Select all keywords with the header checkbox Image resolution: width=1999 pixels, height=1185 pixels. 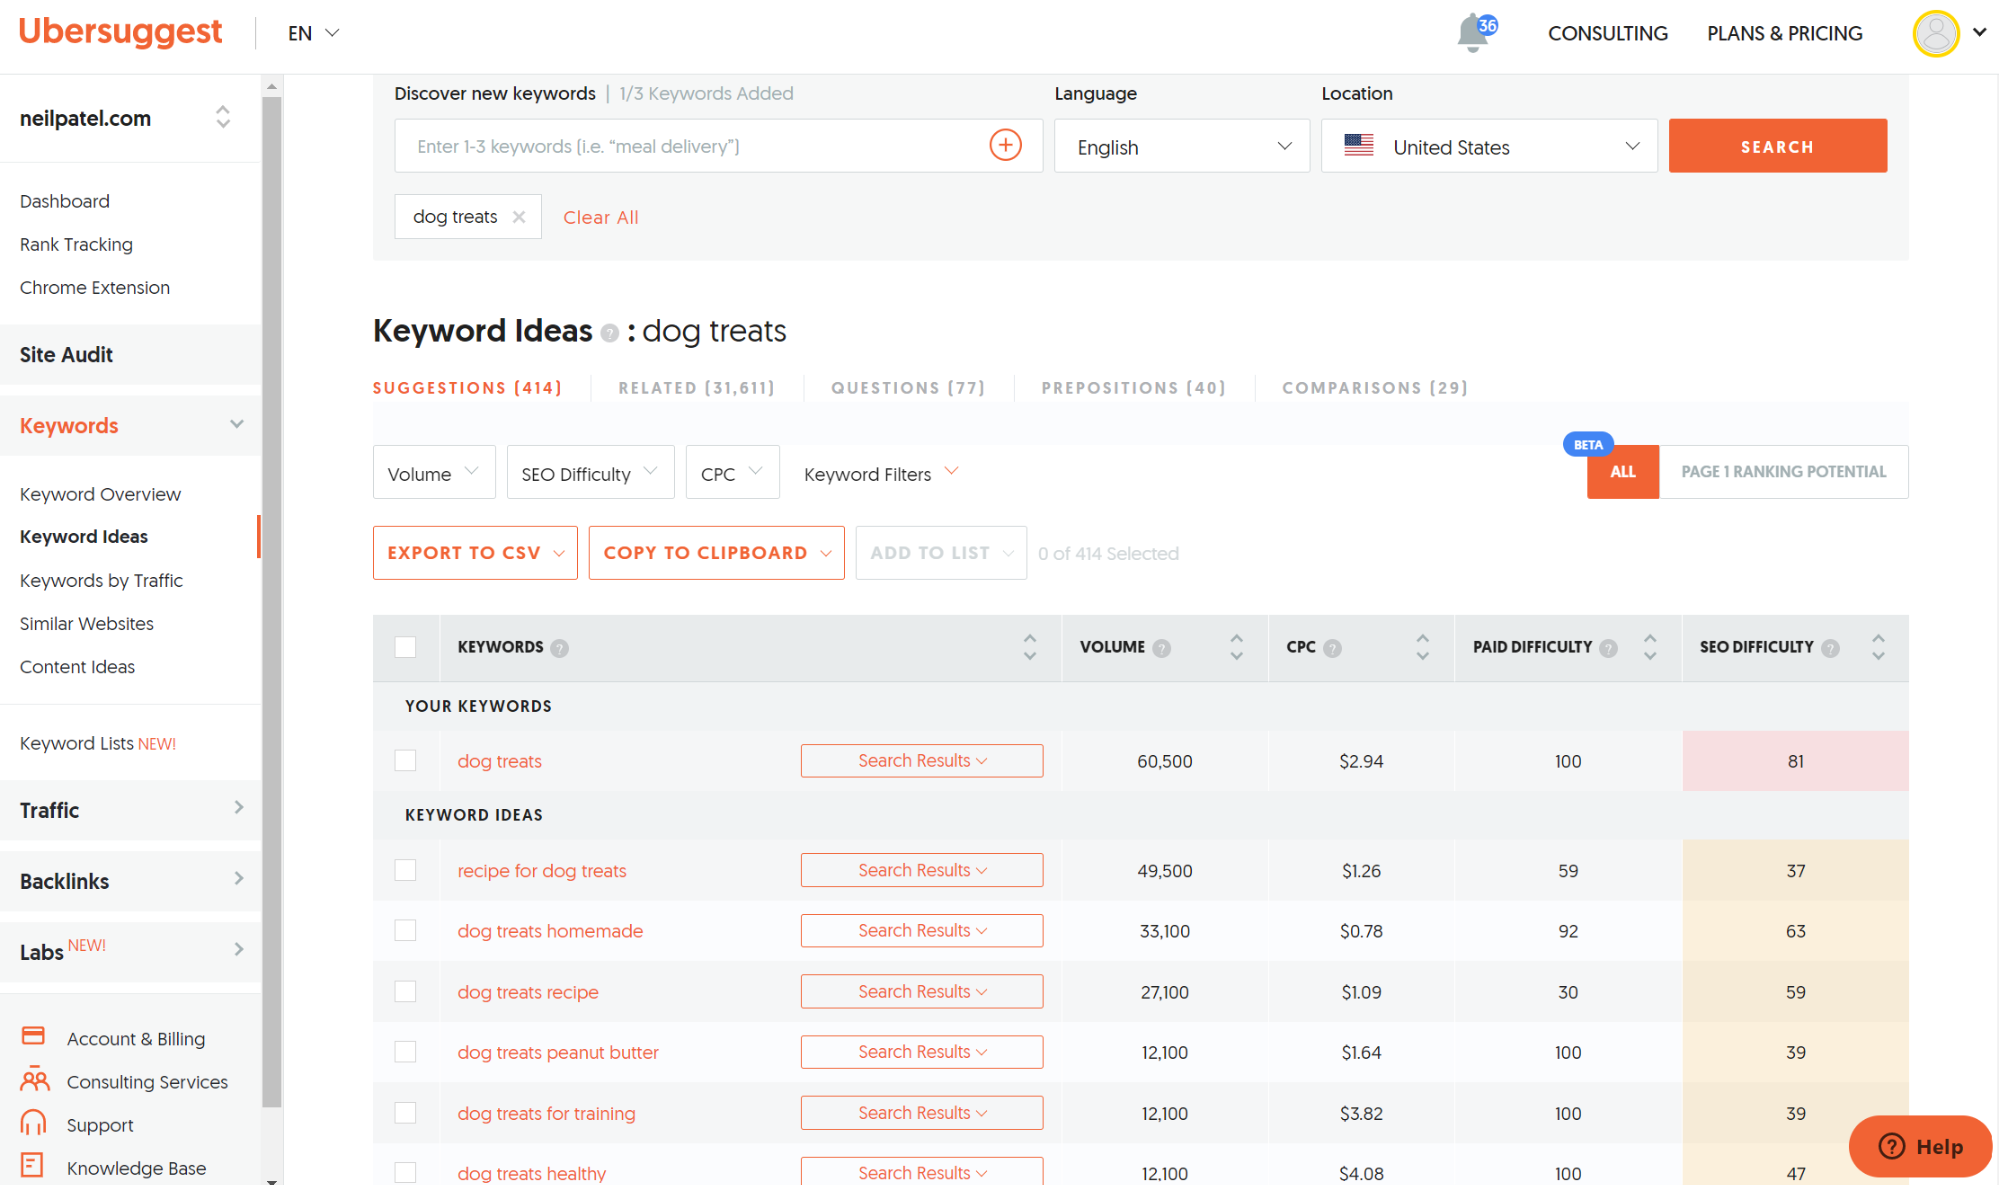pos(405,647)
